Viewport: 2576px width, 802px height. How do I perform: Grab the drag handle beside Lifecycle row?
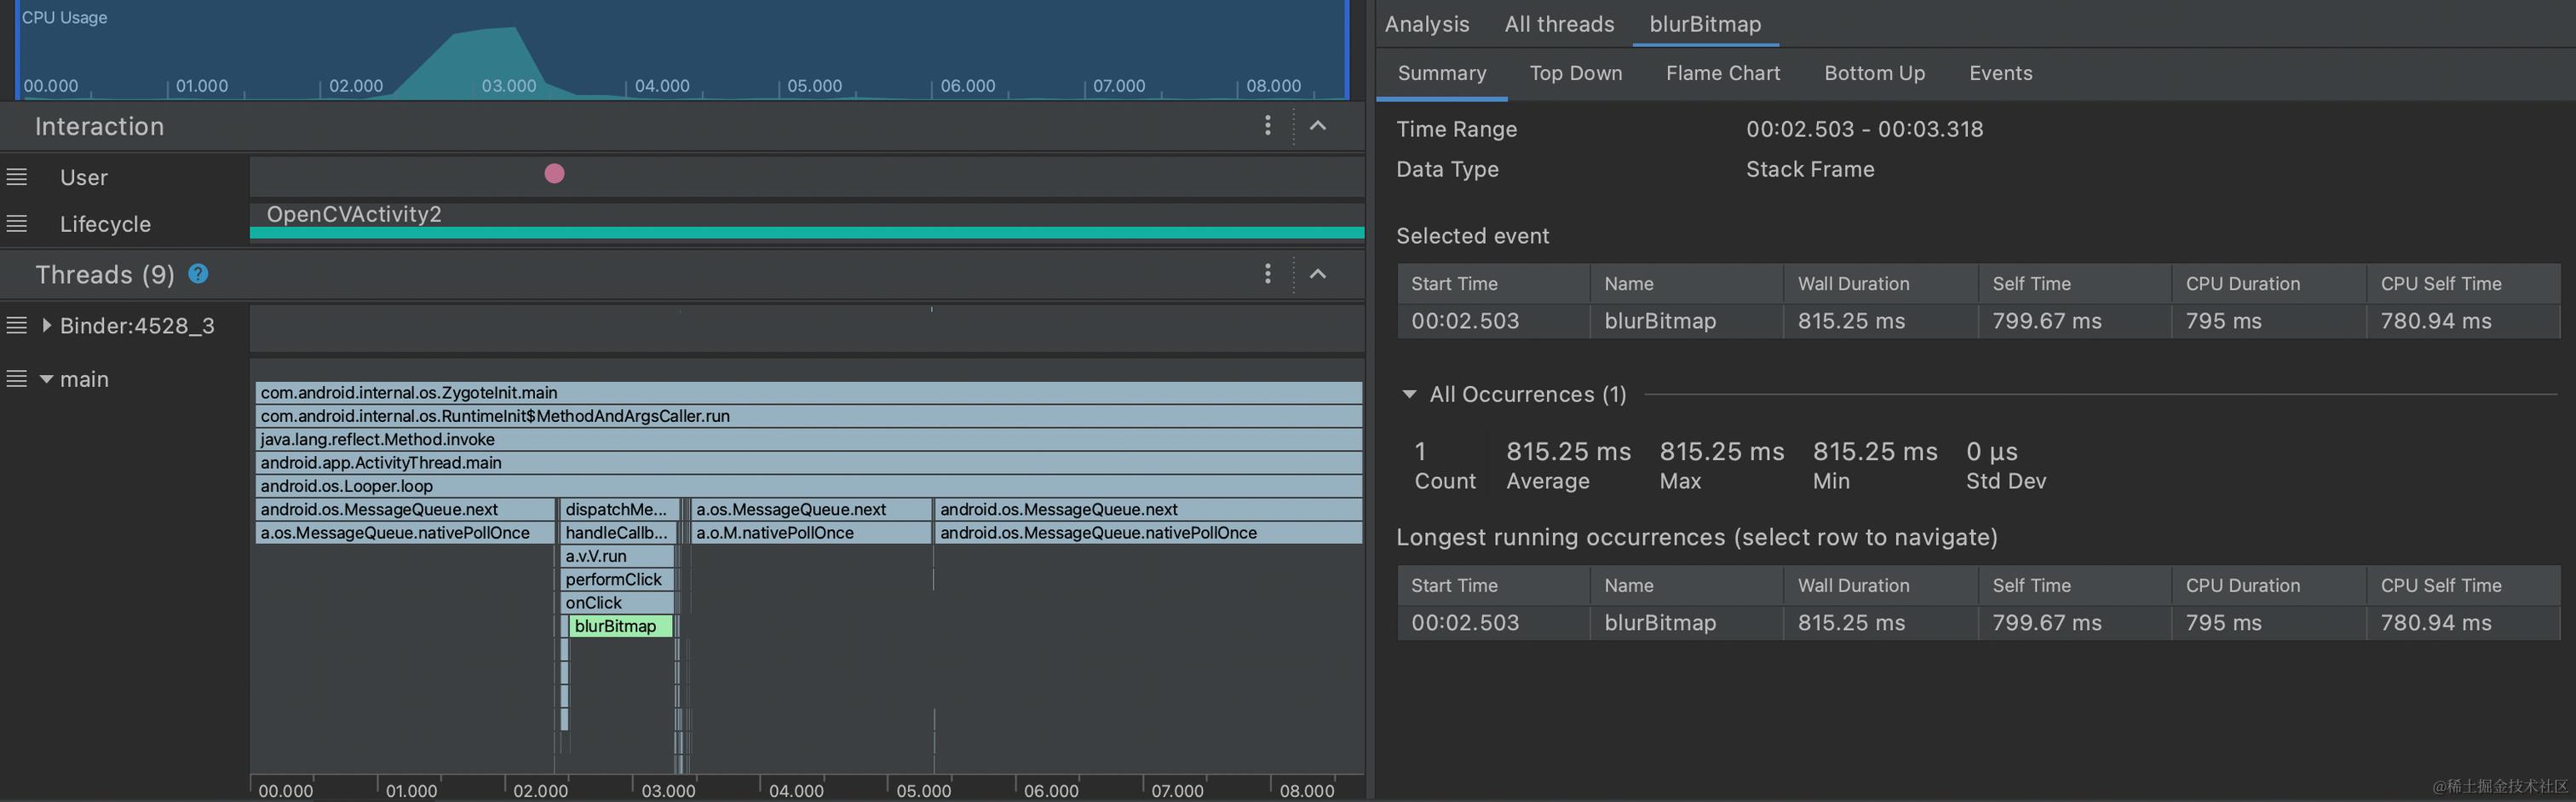tap(17, 224)
